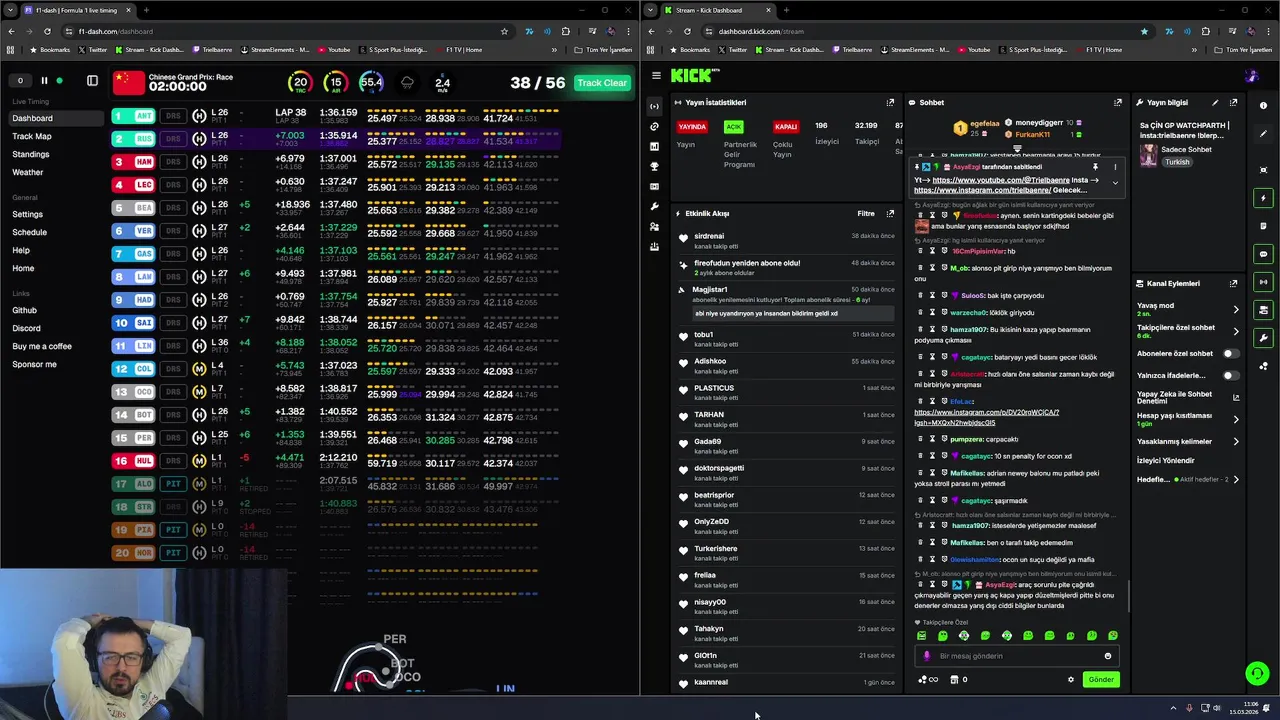Open the analytics chart icon in Kick sidebar
The height and width of the screenshot is (720, 1280).
click(x=654, y=146)
